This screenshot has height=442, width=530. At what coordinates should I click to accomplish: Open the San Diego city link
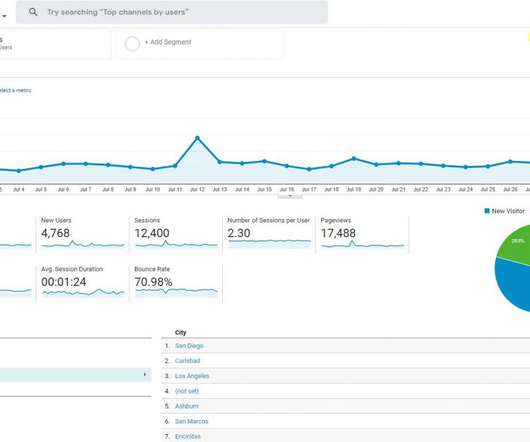pos(189,346)
